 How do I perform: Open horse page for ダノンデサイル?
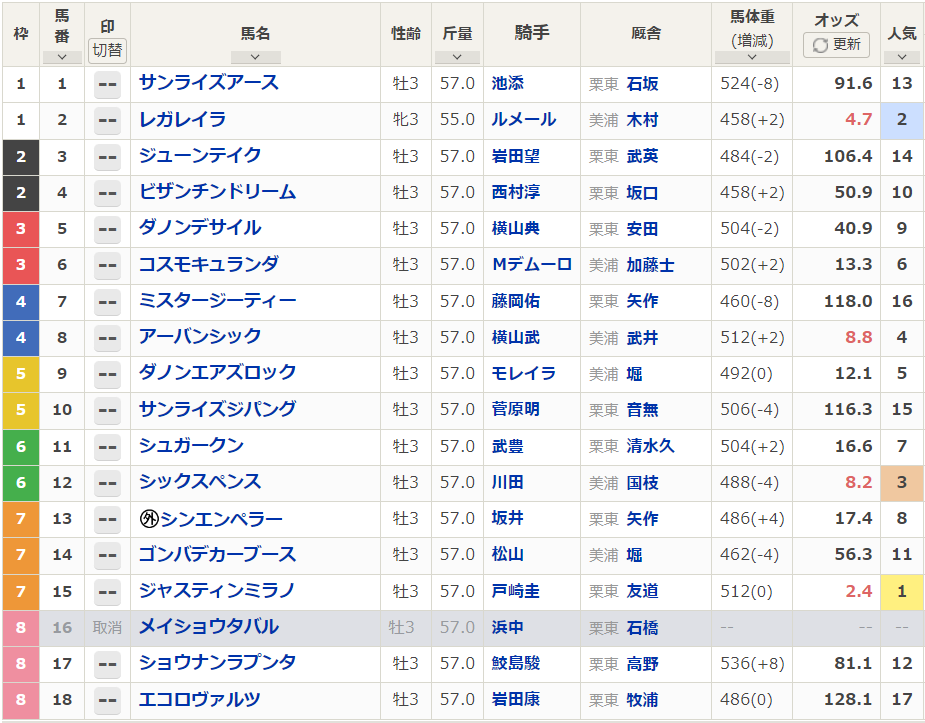click(199, 228)
